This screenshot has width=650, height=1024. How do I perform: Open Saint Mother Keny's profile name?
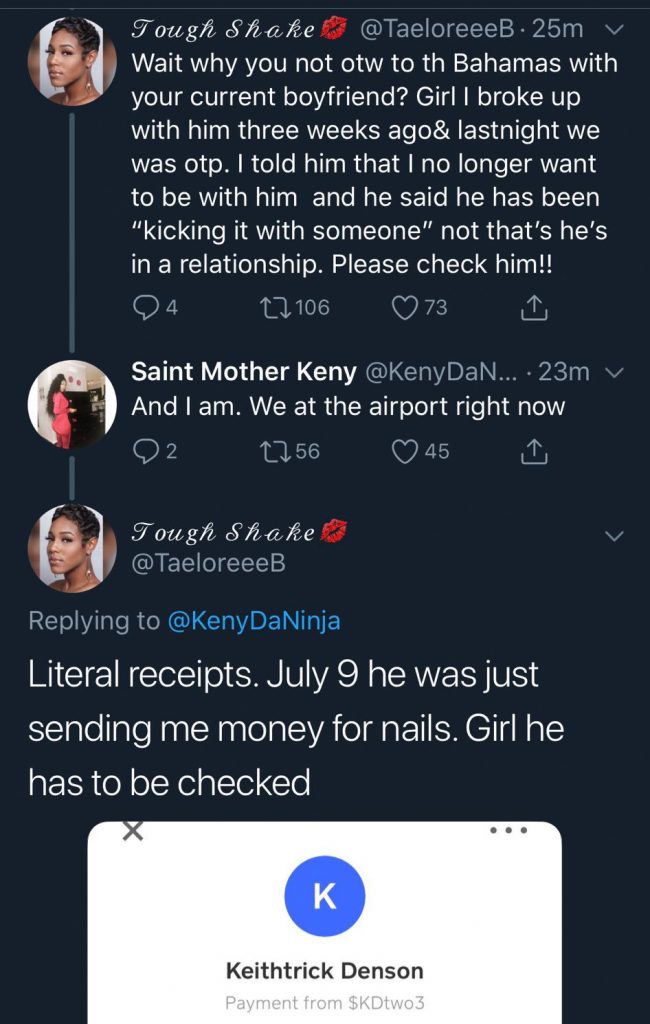coord(244,372)
